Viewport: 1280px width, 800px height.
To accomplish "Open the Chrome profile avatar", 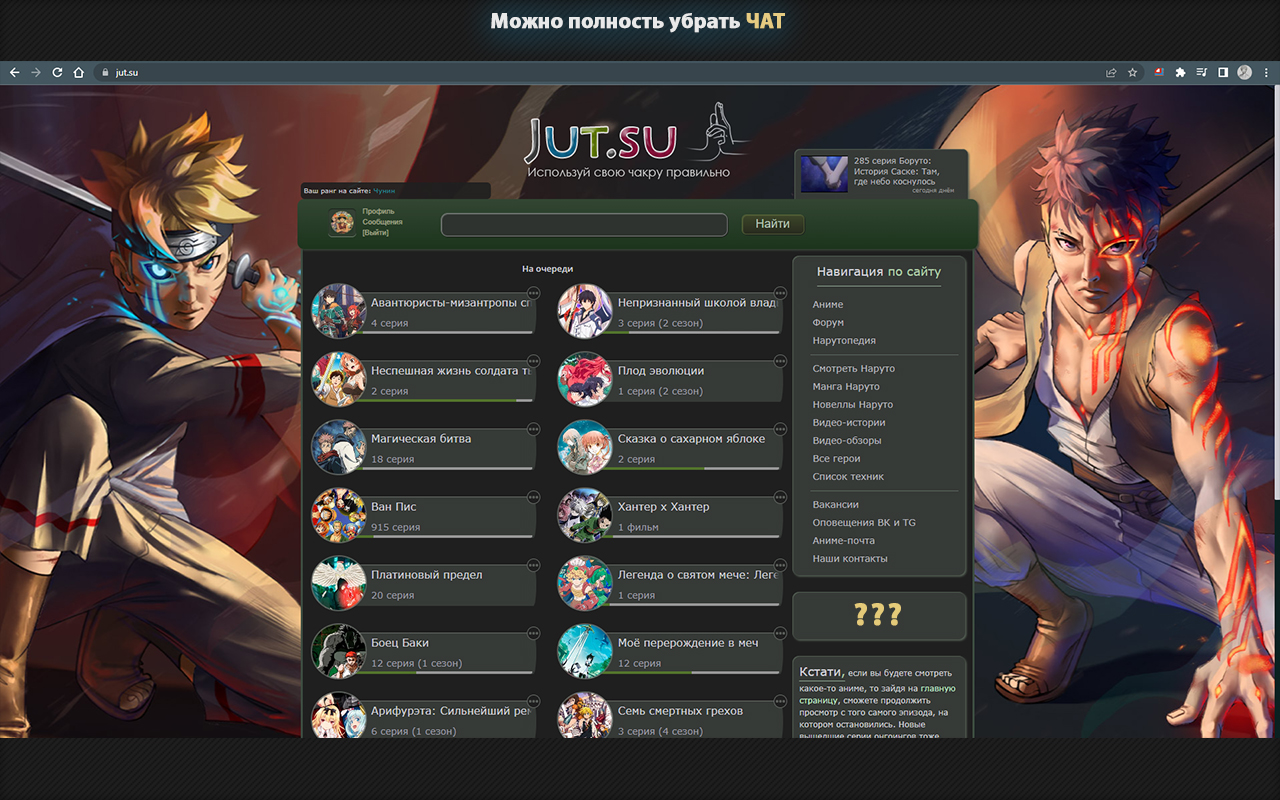I will [1244, 72].
